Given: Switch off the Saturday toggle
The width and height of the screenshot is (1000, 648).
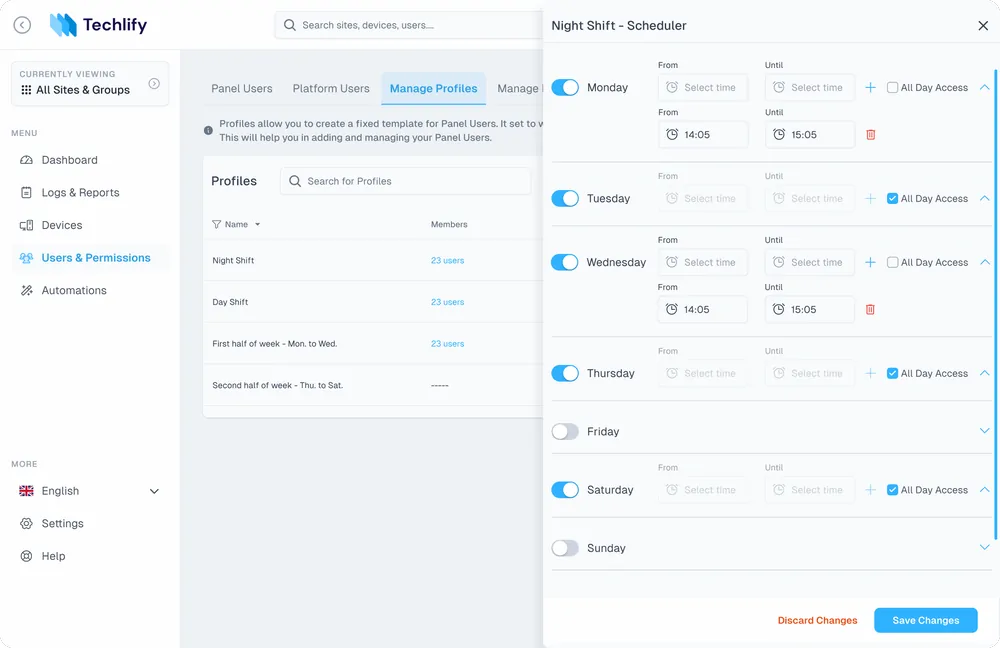Looking at the screenshot, I should pos(565,490).
